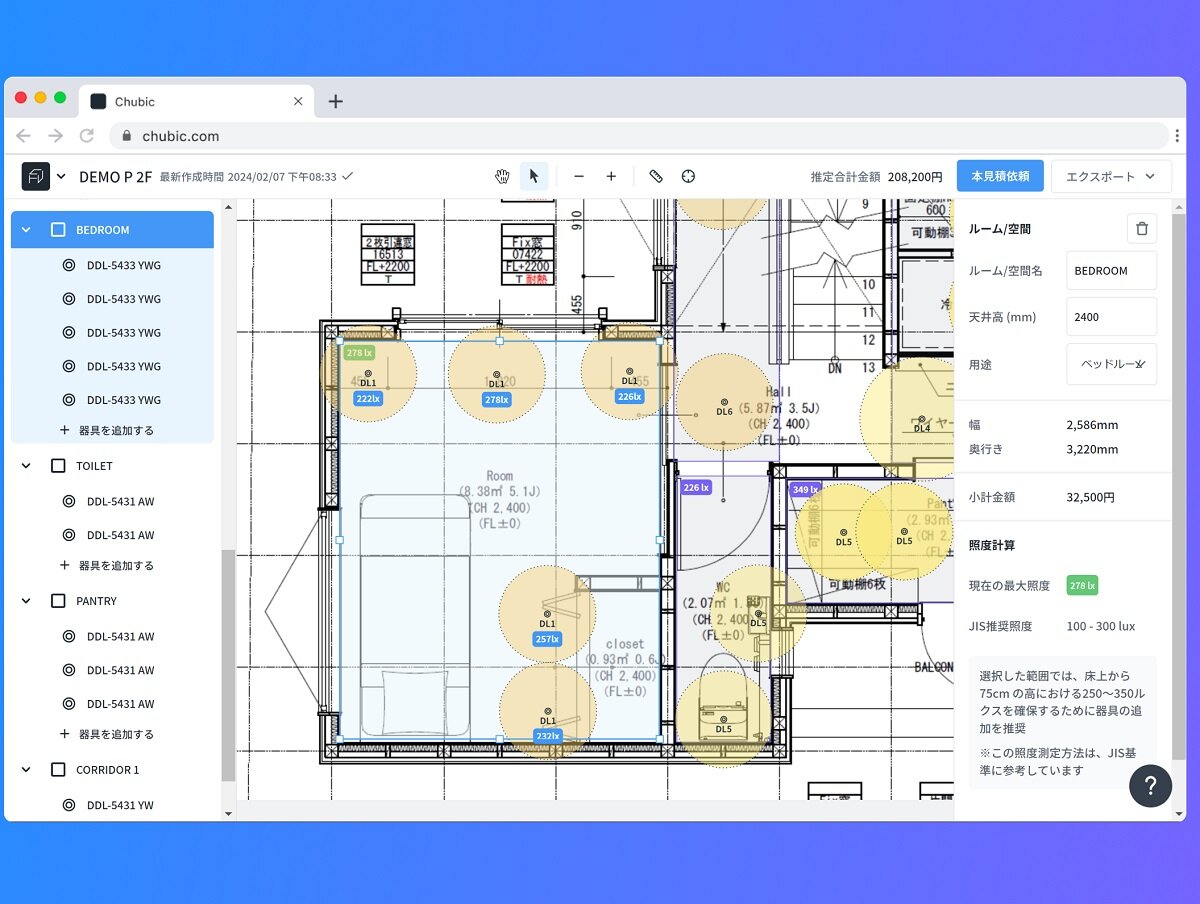Screen dimensions: 1200x904
Task: Click the purple 226 lx room badge
Action: tap(696, 488)
